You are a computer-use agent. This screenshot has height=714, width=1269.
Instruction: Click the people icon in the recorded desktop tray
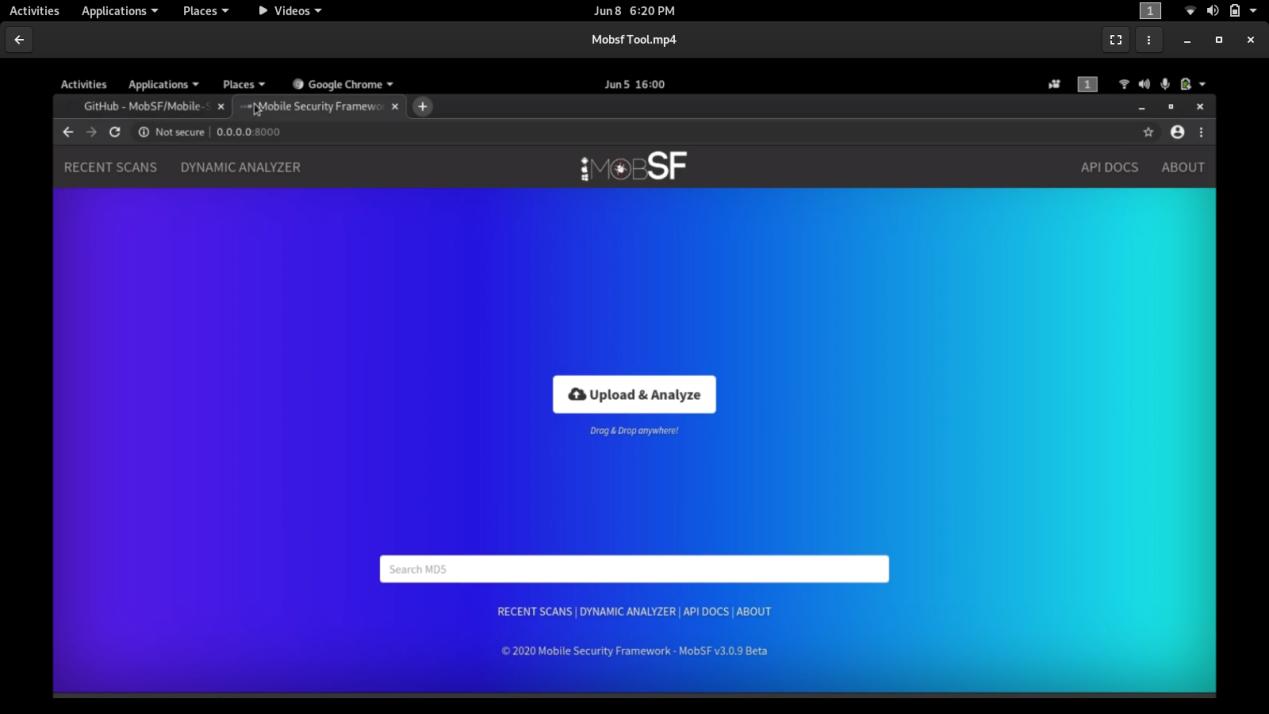pyautogui.click(x=1054, y=85)
